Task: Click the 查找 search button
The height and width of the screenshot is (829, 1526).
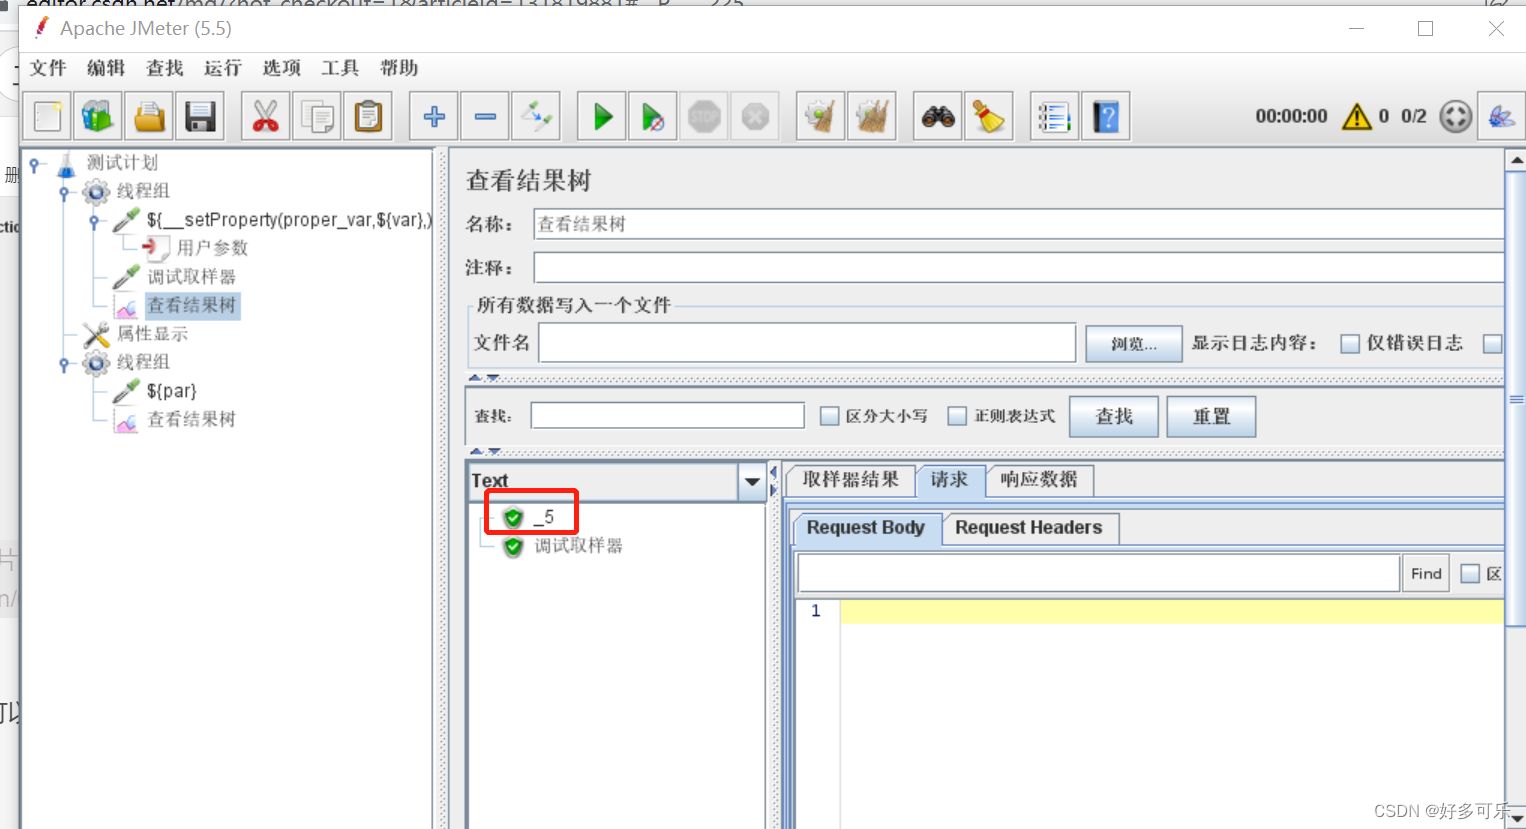Action: tap(1114, 417)
